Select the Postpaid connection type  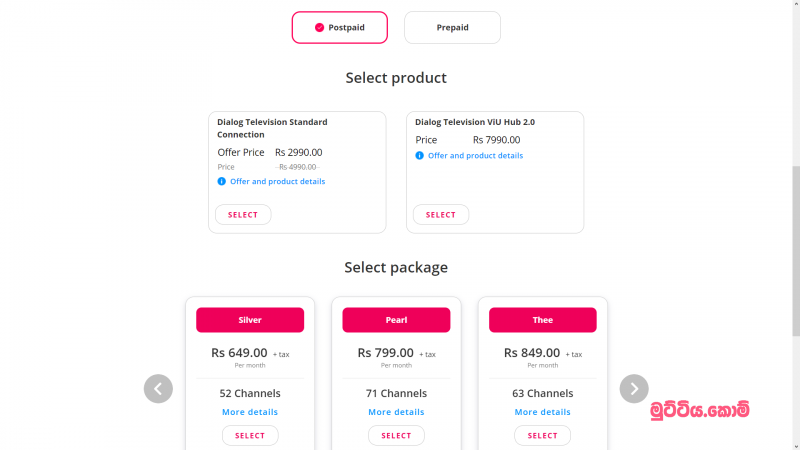(x=340, y=28)
